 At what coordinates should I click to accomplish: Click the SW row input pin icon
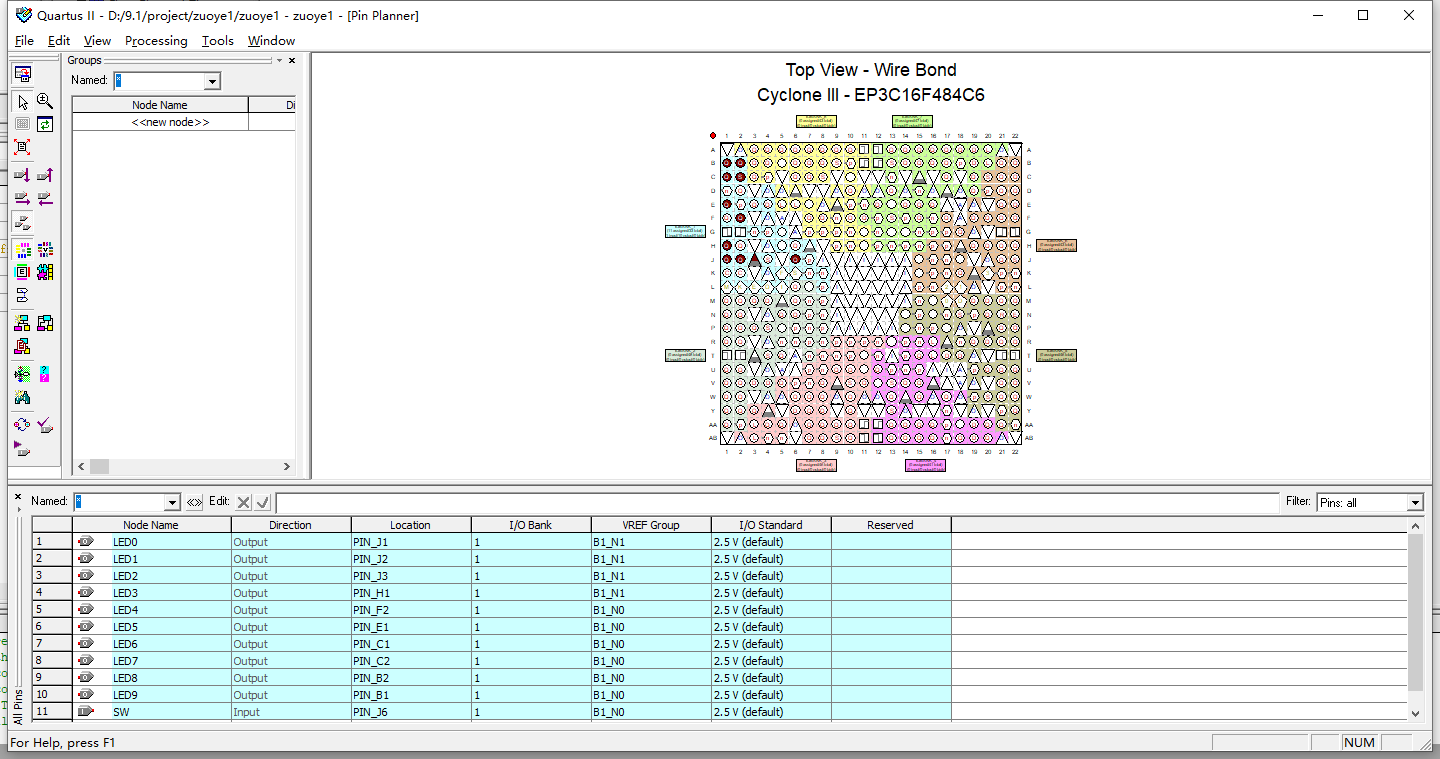point(85,712)
